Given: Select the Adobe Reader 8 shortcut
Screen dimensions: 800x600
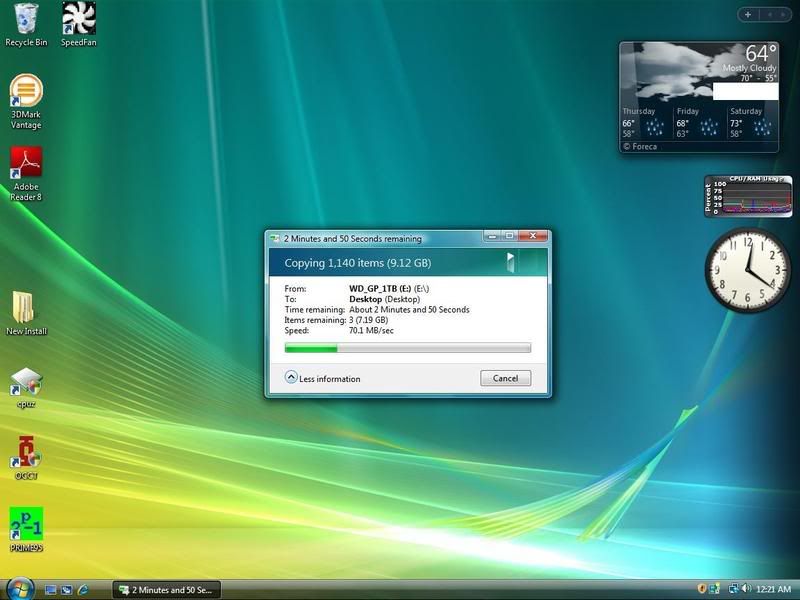Looking at the screenshot, I should [x=26, y=174].
